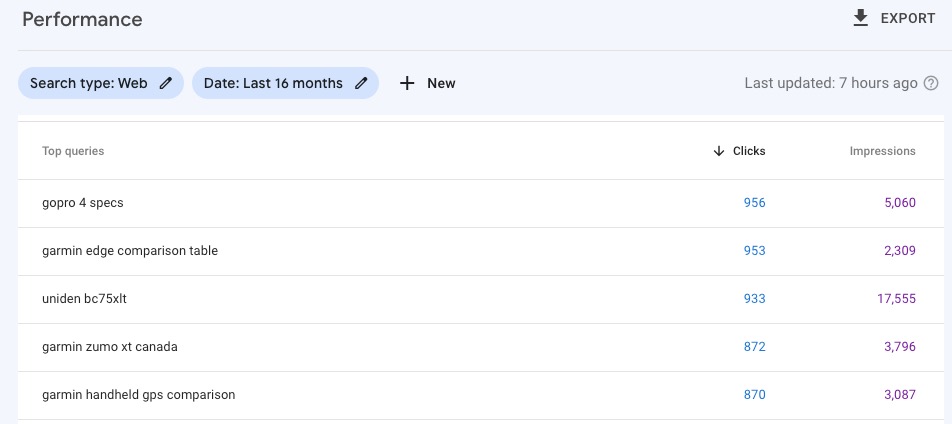Click the plus icon to add filter
The width and height of the screenshot is (952, 424).
coord(407,83)
